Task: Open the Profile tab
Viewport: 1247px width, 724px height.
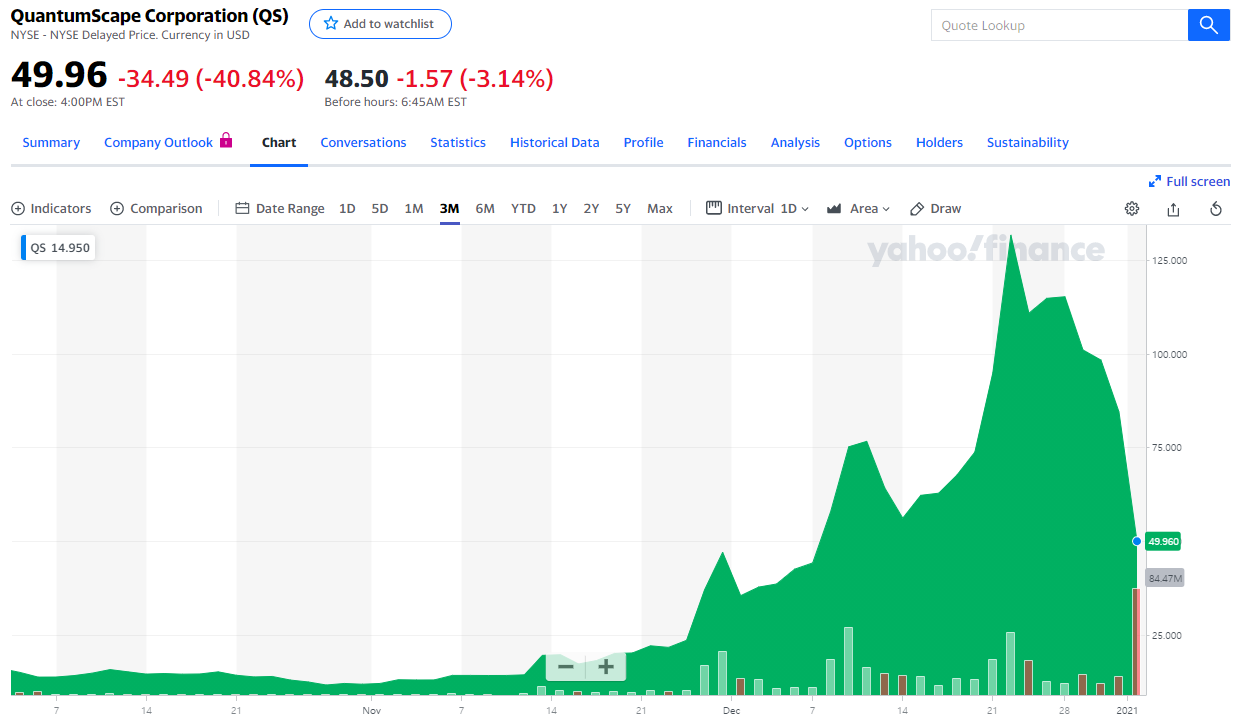Action: pyautogui.click(x=643, y=143)
